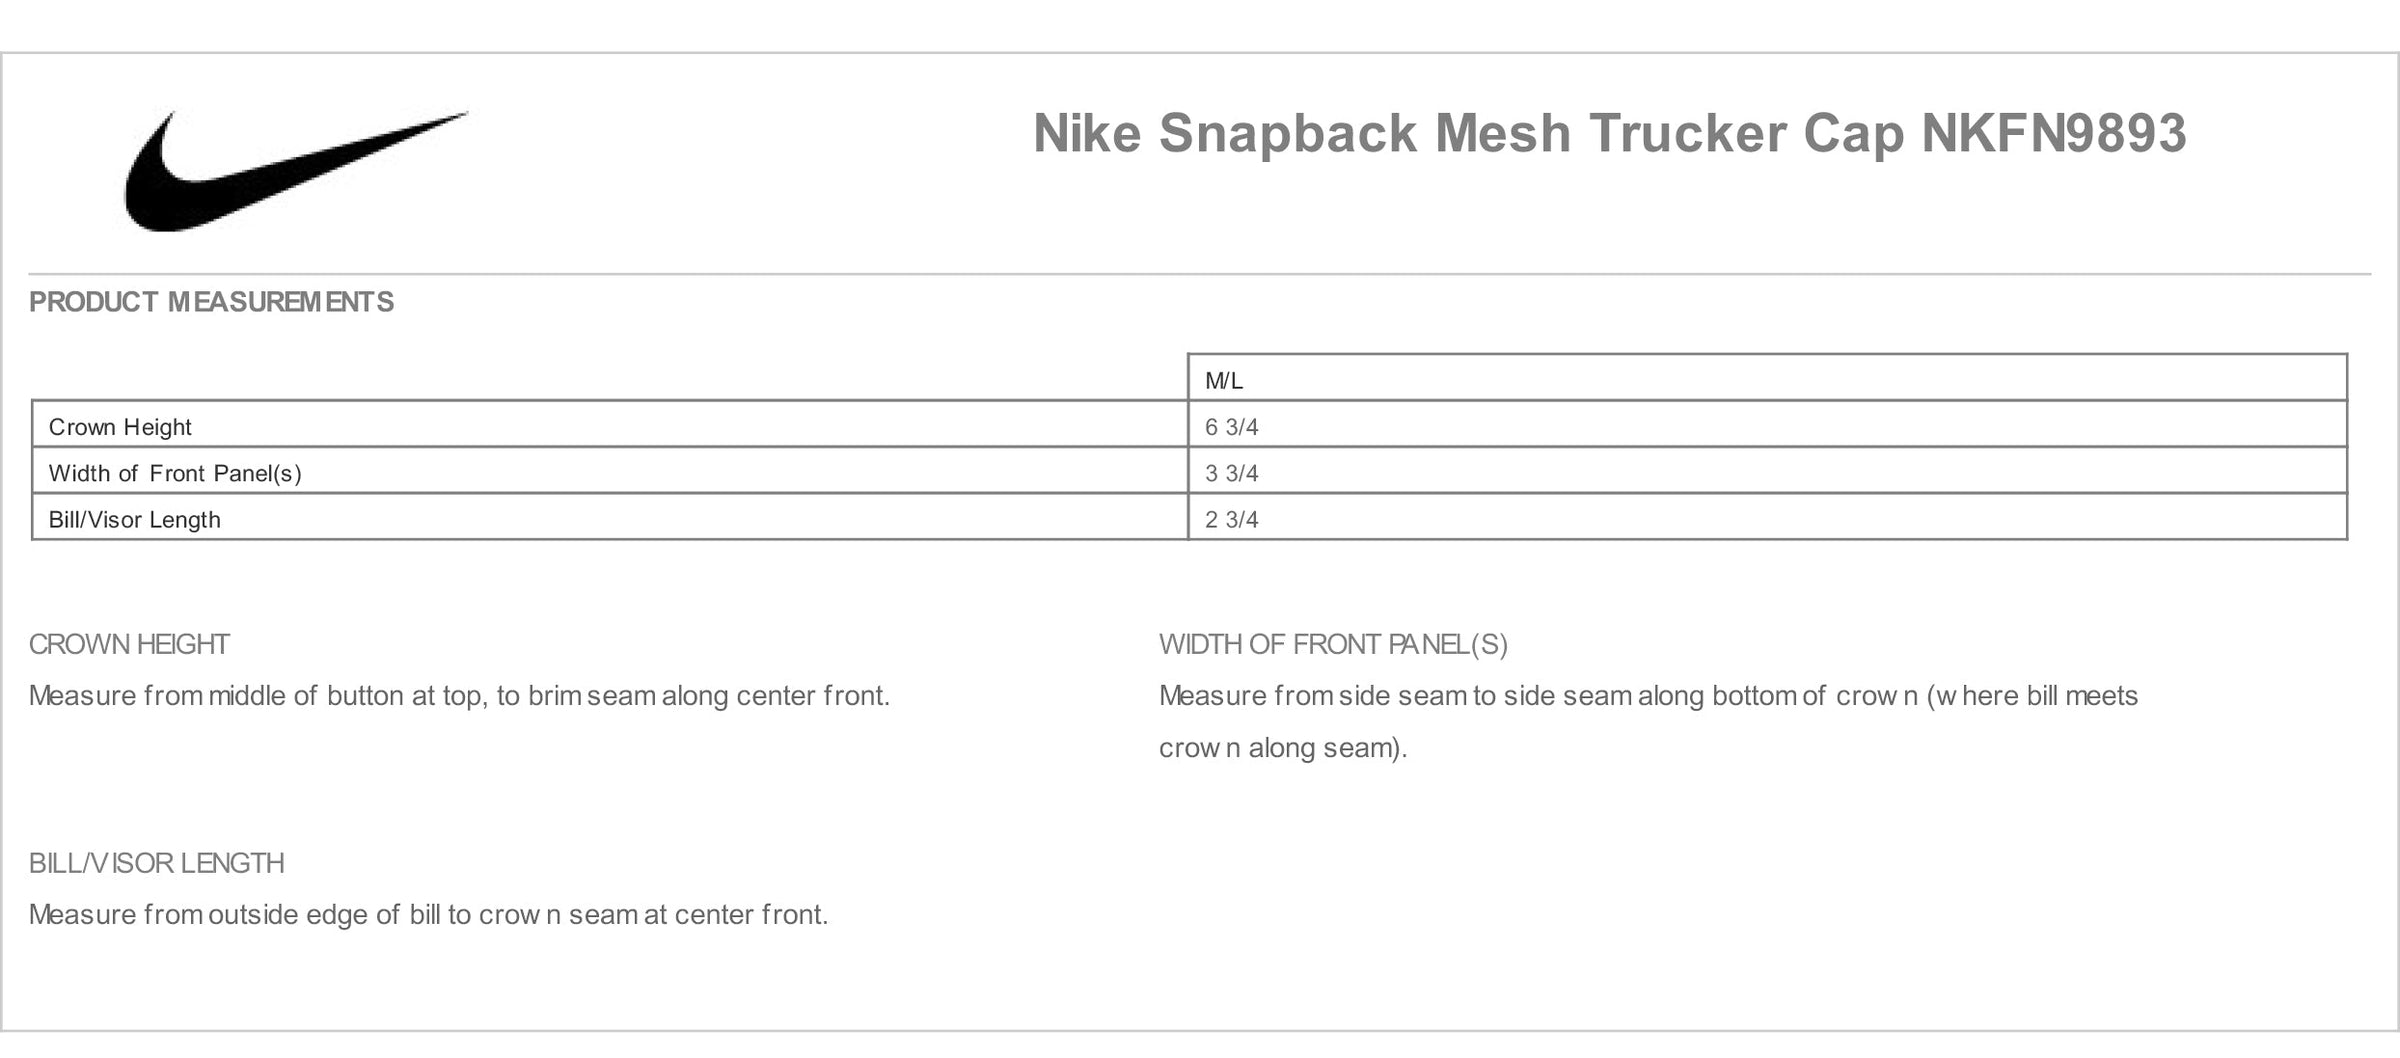Select the Bill/Visor Length row label
2400x1058 pixels.
pyautogui.click(x=134, y=520)
